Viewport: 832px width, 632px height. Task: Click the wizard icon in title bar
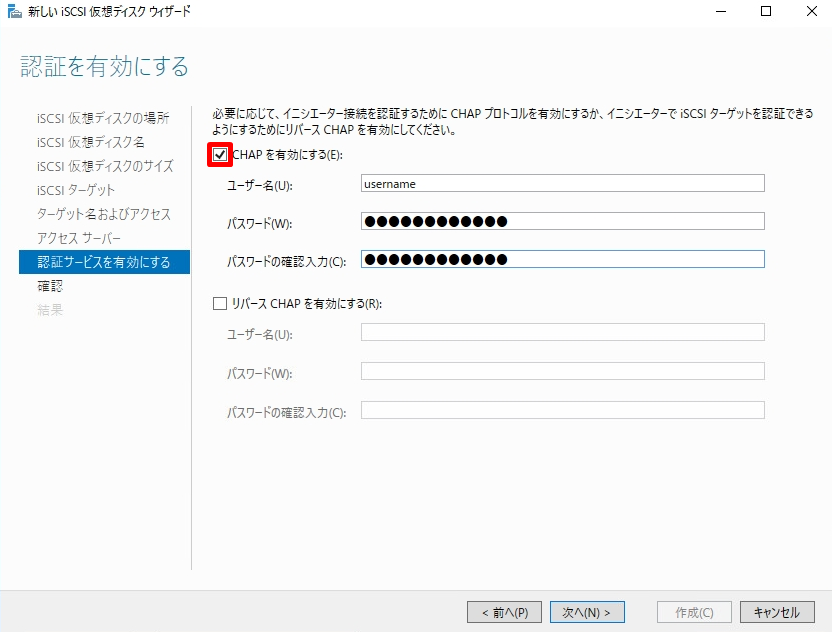(x=14, y=11)
